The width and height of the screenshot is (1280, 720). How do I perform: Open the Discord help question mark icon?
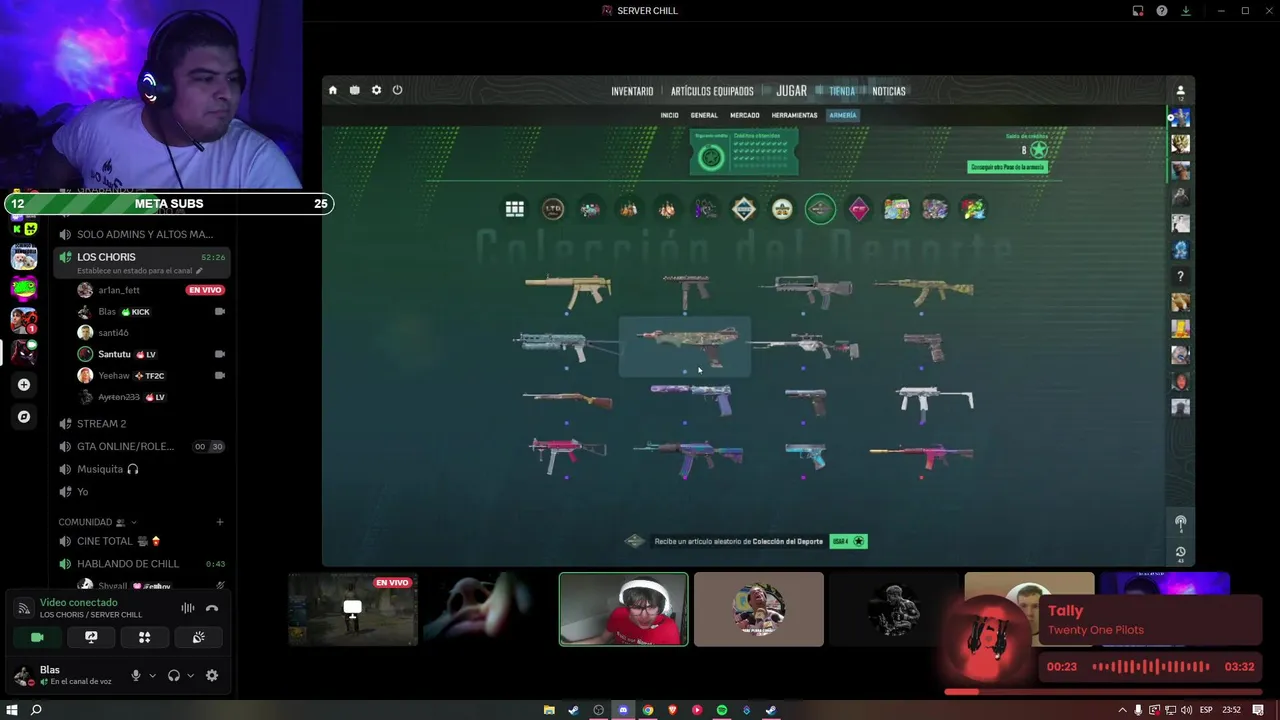pyautogui.click(x=1162, y=11)
